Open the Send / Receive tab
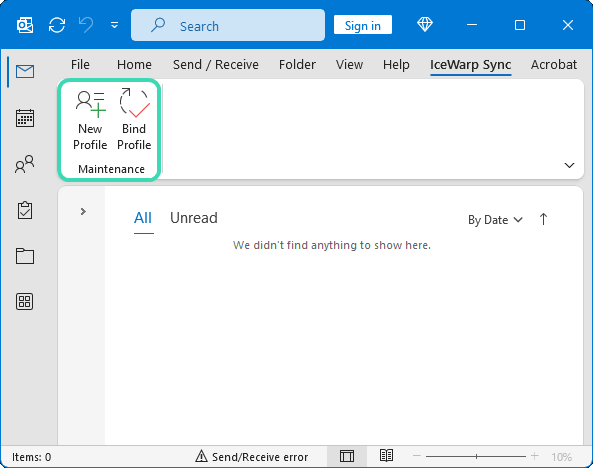The image size is (593, 468). 216,65
